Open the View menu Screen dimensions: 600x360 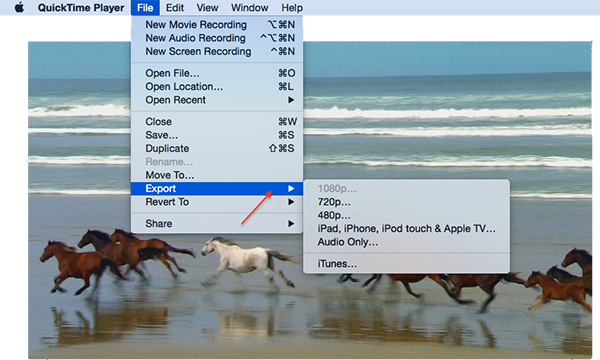tap(207, 8)
